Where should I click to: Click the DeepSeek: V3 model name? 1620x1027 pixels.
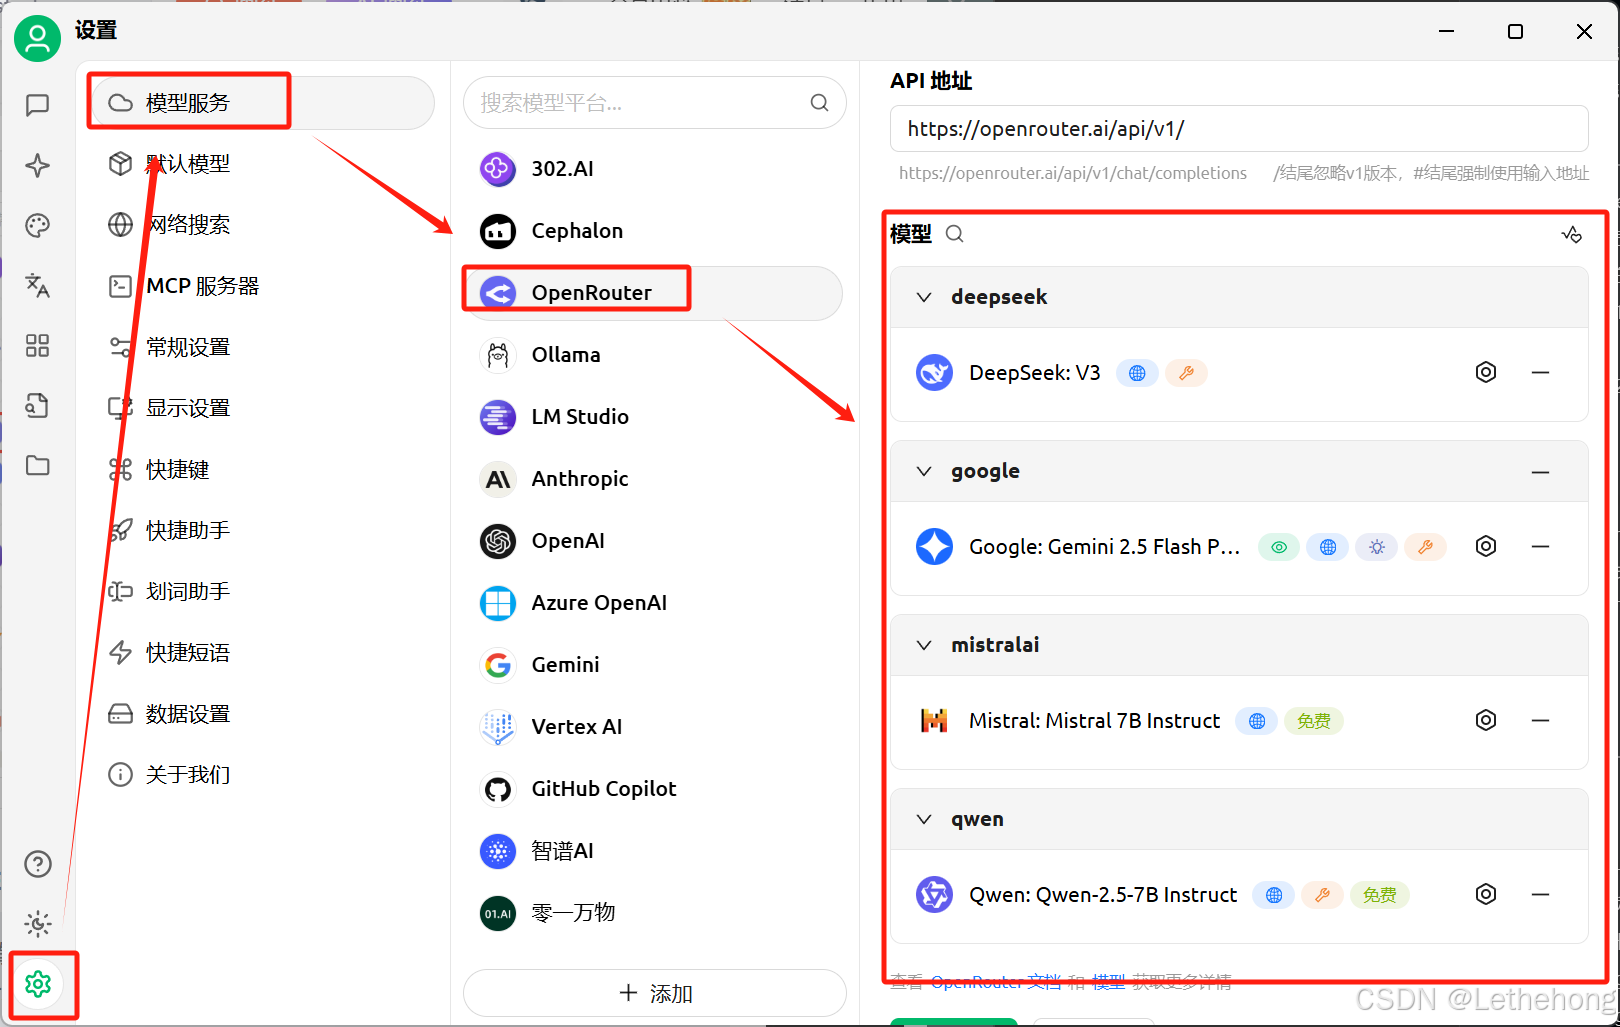(1034, 373)
